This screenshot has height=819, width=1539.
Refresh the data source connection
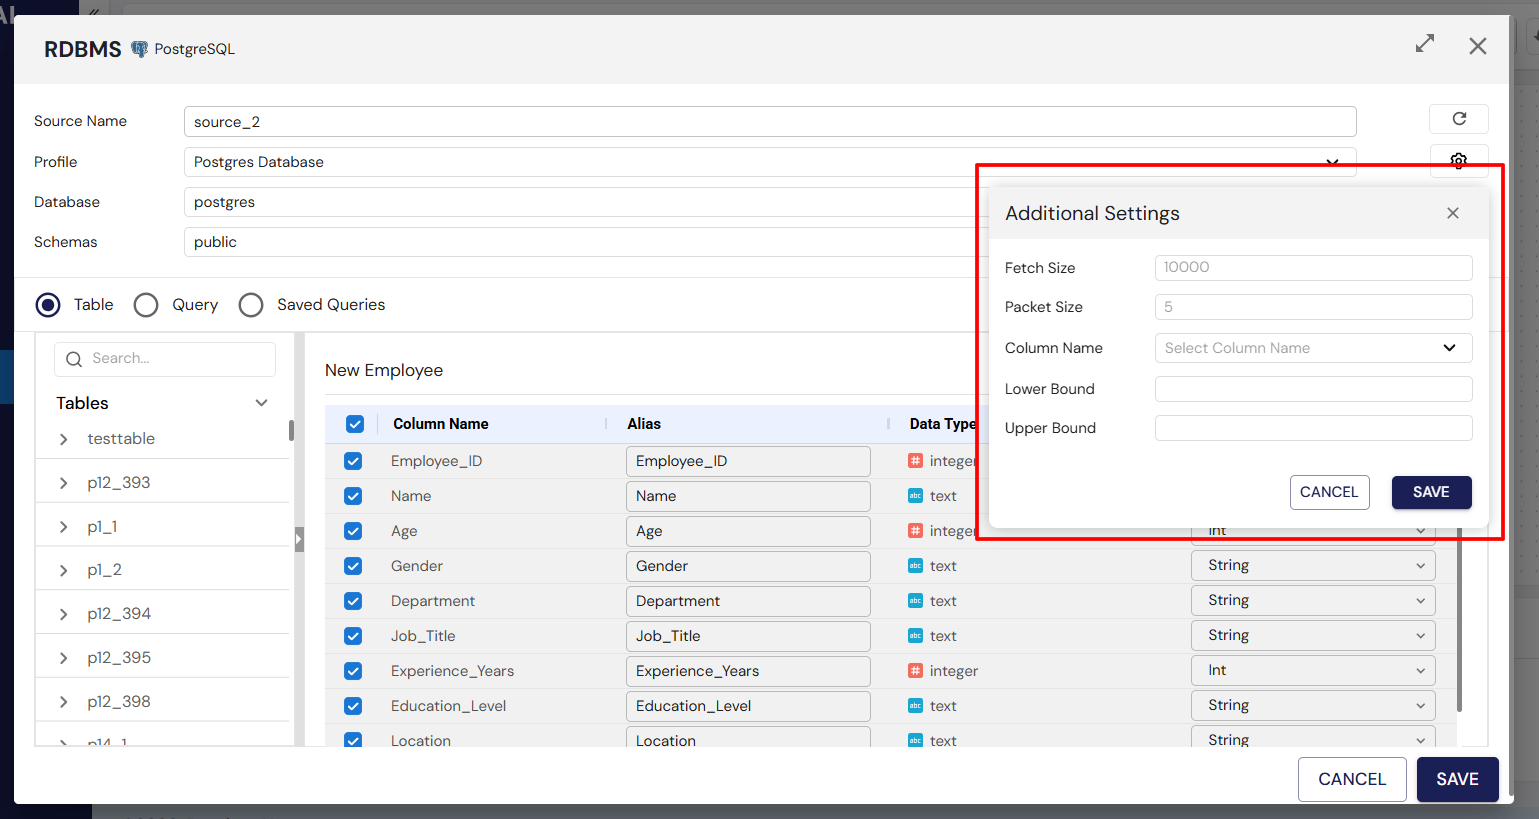click(x=1458, y=118)
